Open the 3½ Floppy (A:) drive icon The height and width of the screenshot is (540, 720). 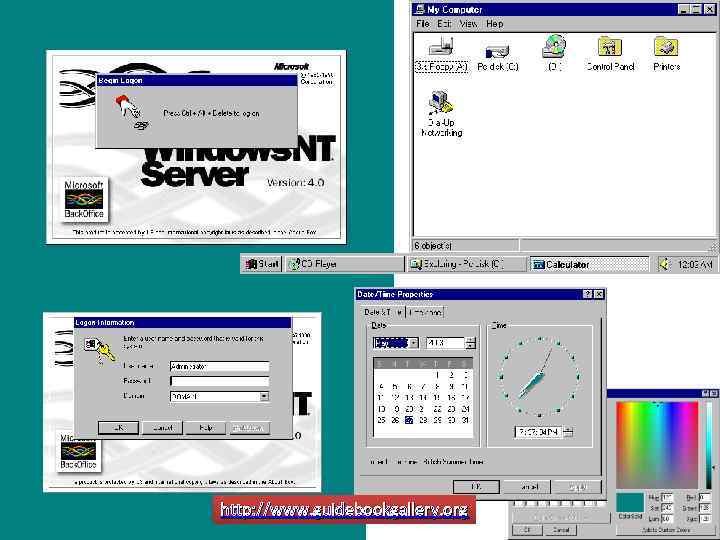pos(441,54)
